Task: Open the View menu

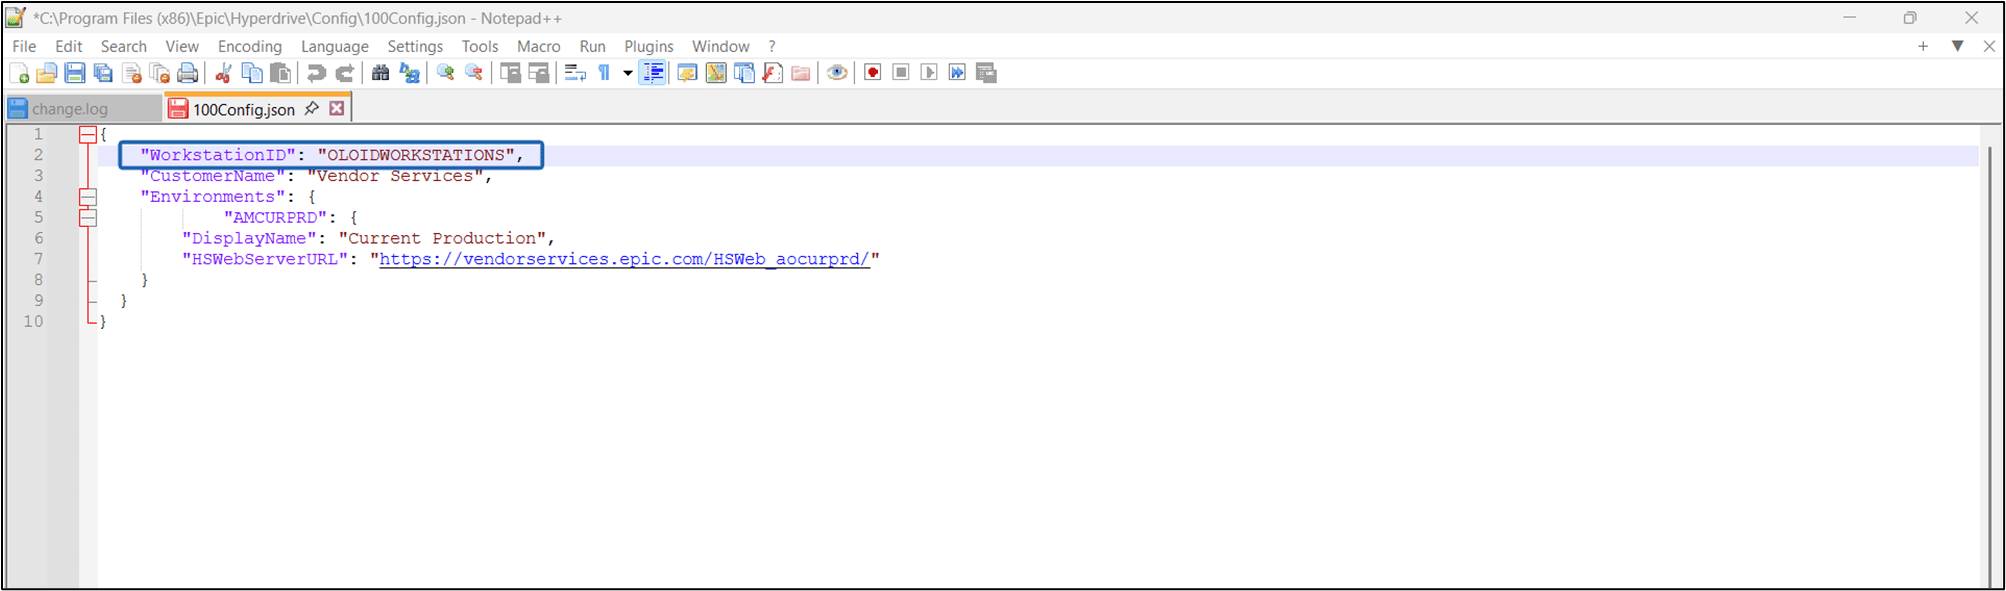Action: [182, 46]
